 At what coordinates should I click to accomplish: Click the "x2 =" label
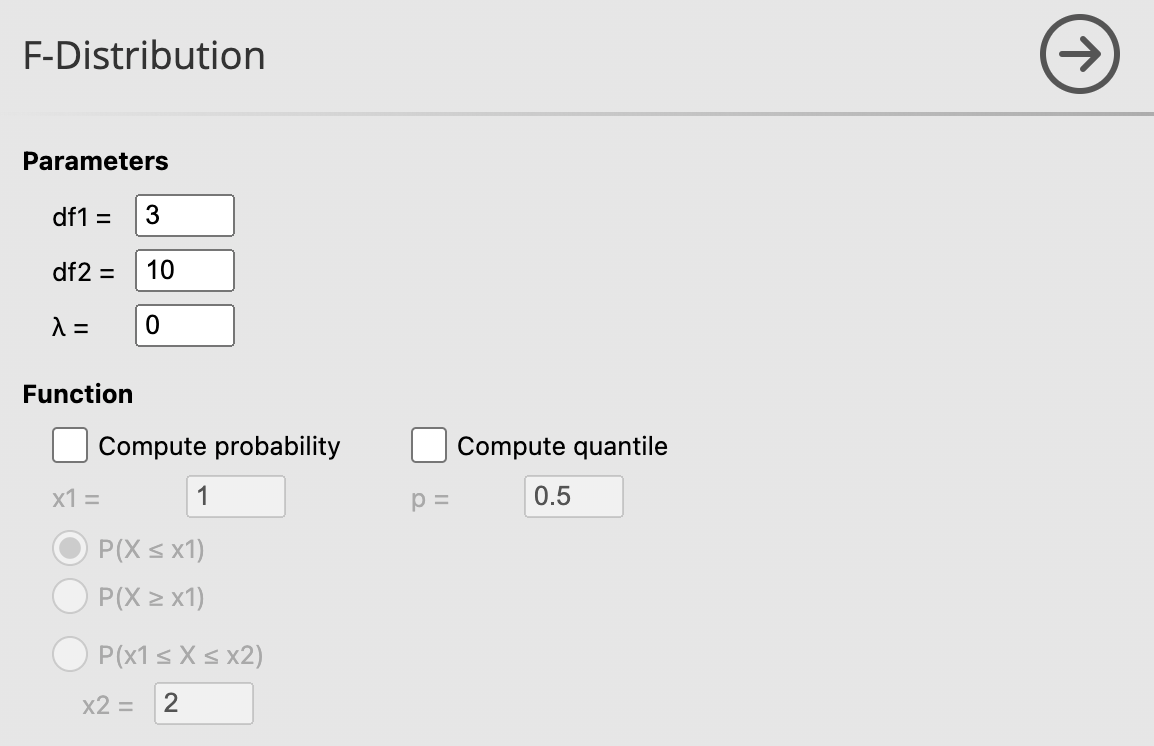tap(107, 704)
